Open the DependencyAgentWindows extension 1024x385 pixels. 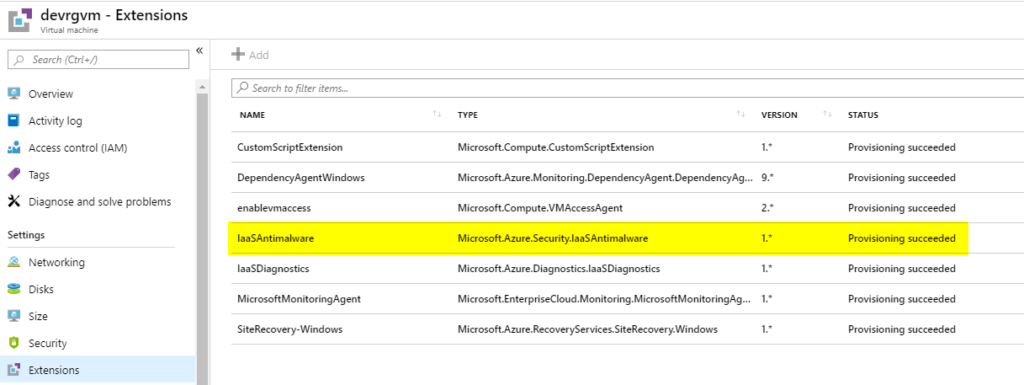[627, 177]
